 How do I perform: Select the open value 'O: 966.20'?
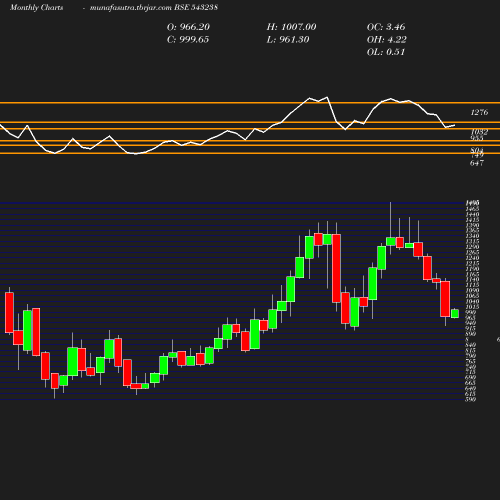click(188, 27)
